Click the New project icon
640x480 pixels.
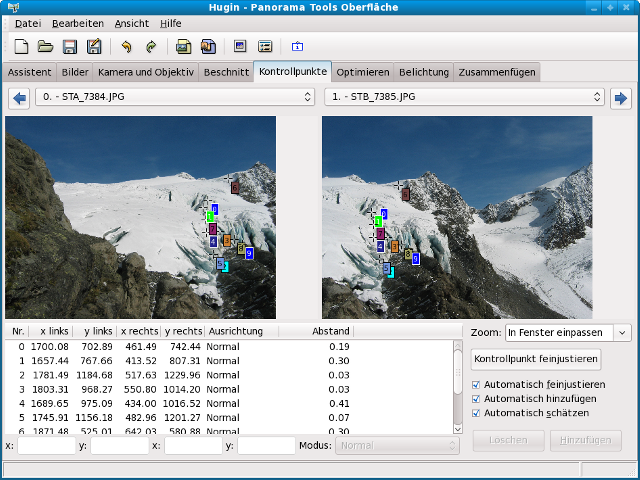(x=21, y=46)
